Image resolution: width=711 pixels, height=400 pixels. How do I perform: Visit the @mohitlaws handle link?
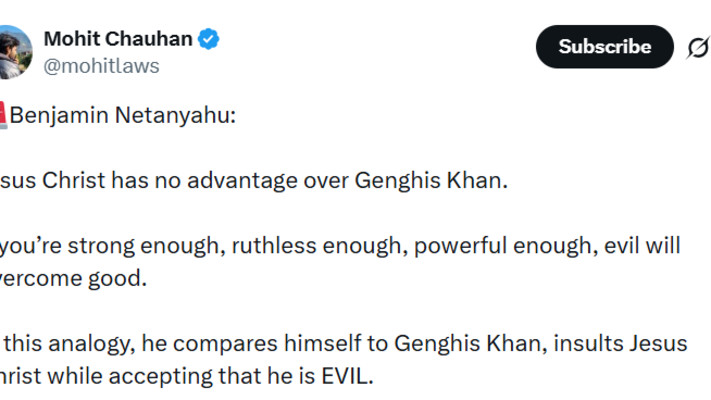[101, 66]
